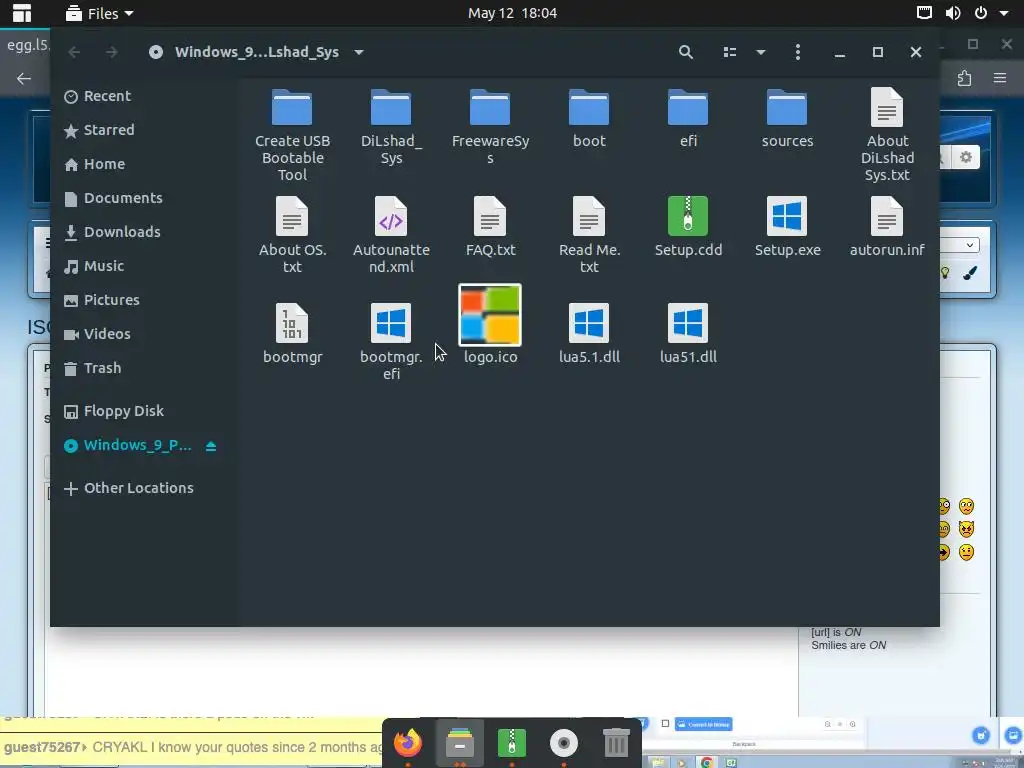Open the disc image icon in the dock

pos(564,743)
